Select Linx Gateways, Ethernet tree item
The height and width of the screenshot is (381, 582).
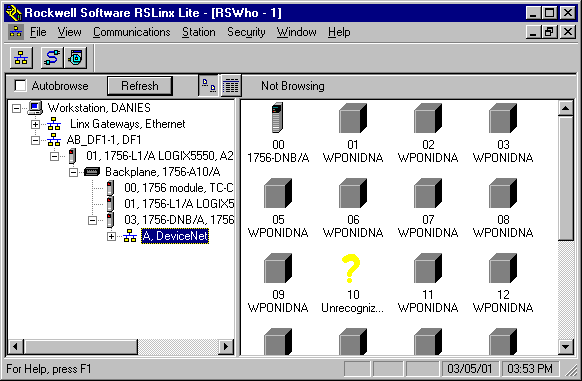point(127,124)
